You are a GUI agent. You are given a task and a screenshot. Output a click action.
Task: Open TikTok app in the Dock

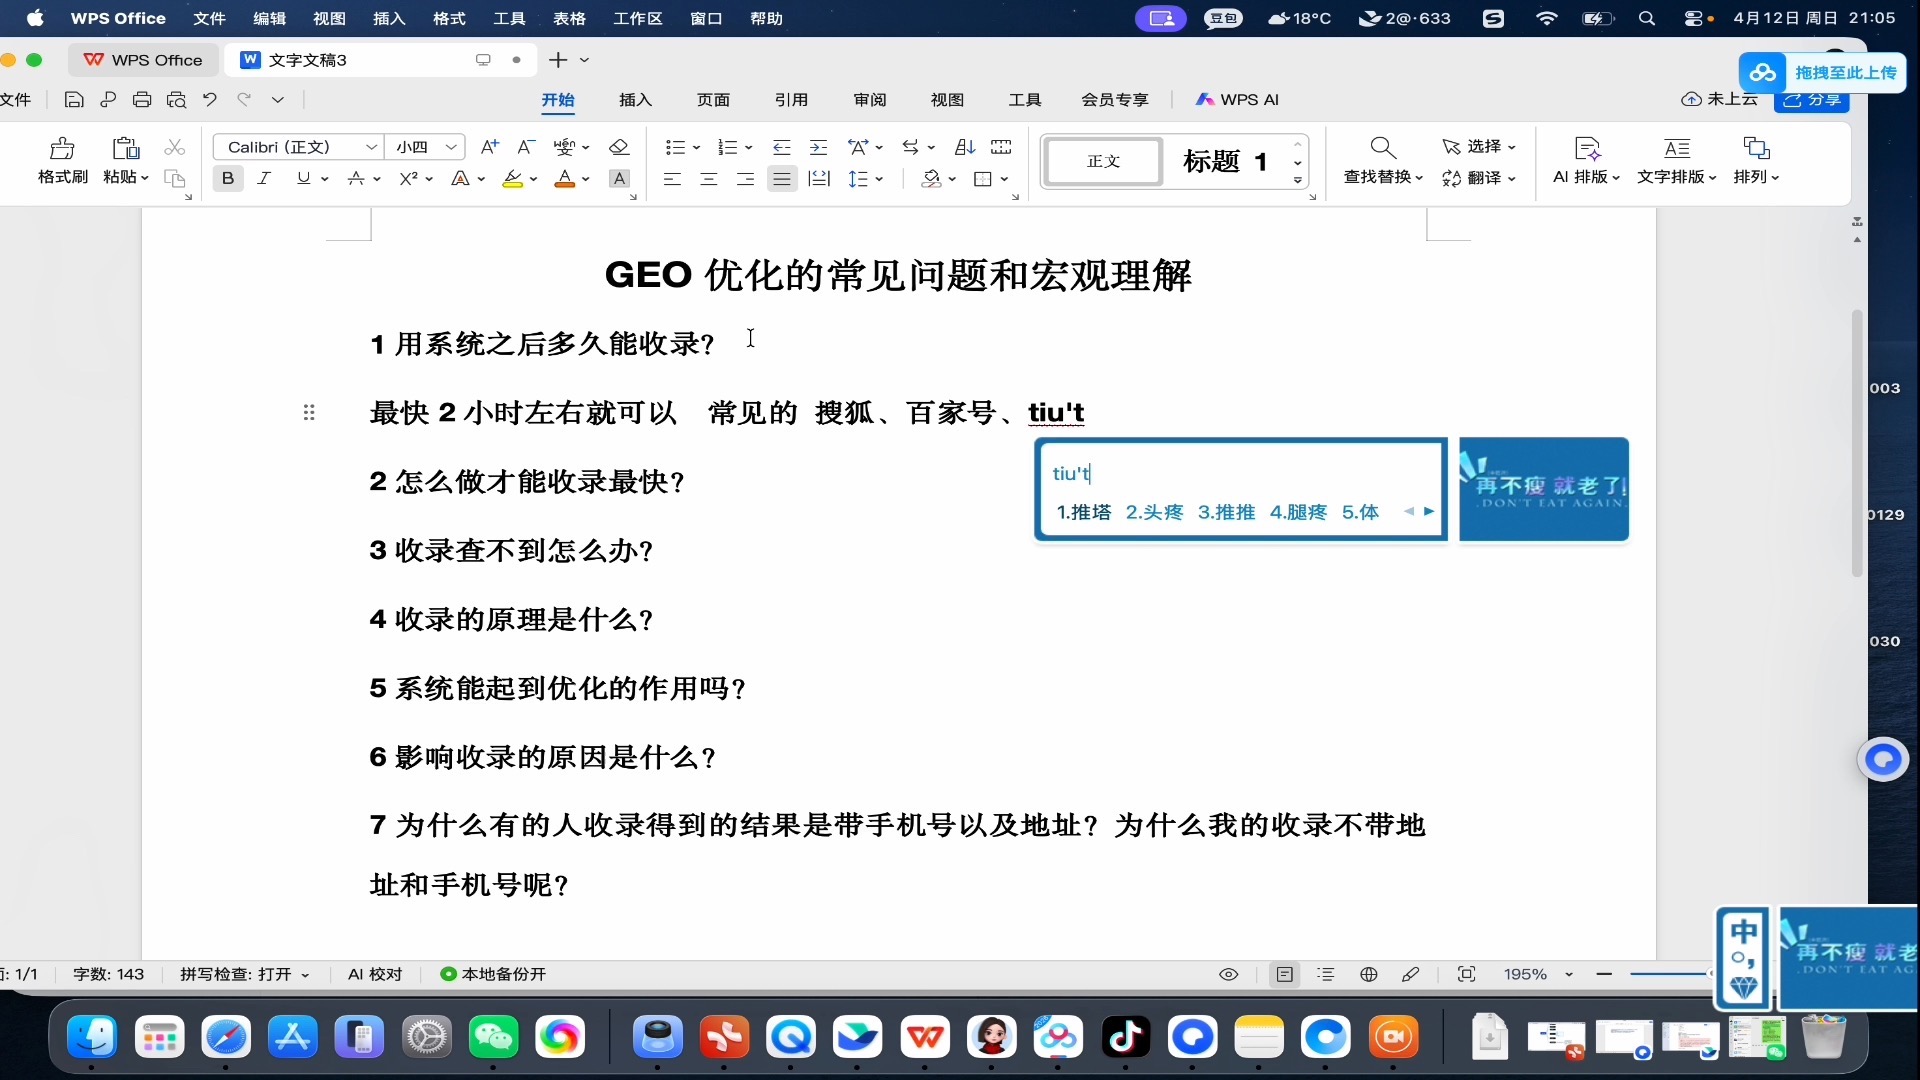click(1126, 1038)
